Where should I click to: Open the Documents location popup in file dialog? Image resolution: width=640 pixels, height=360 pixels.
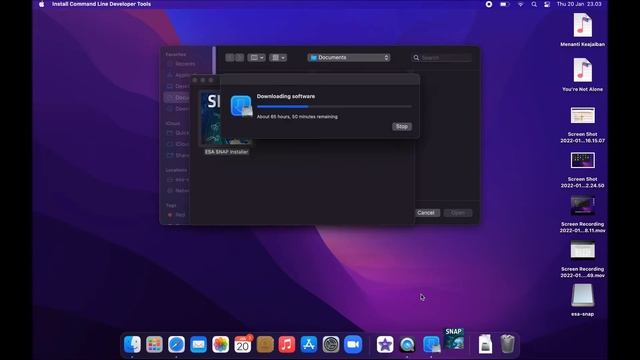[x=349, y=58]
